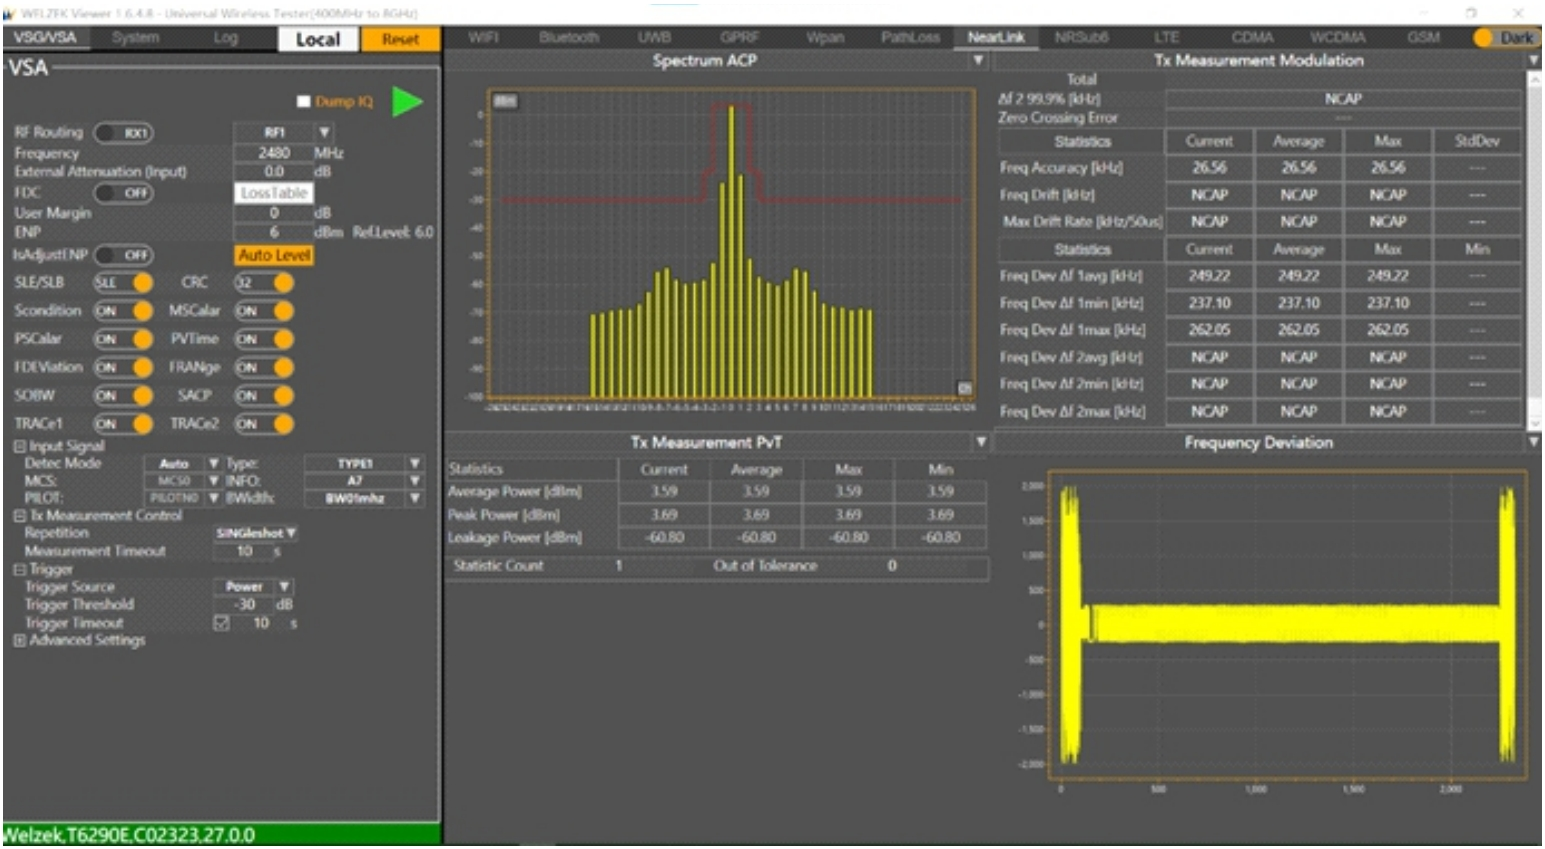Enable the Dump IQ checkbox
1545x849 pixels.
[304, 102]
